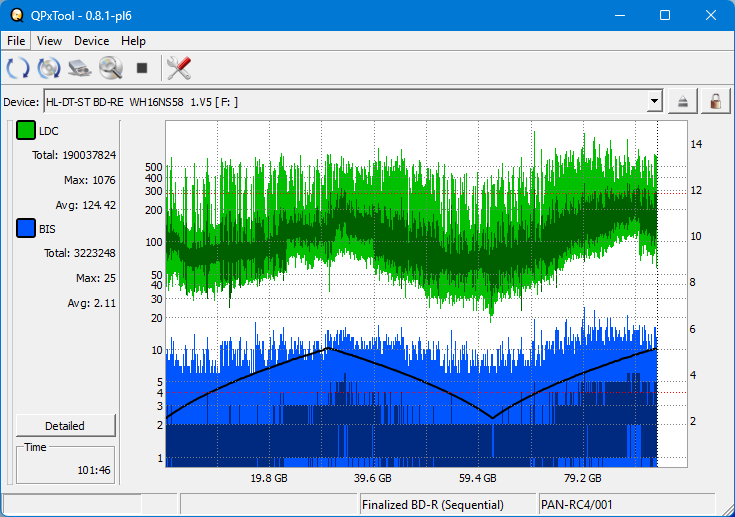Viewport: 735px width, 517px height.
Task: Minimize the QPxTool window
Action: (620, 15)
